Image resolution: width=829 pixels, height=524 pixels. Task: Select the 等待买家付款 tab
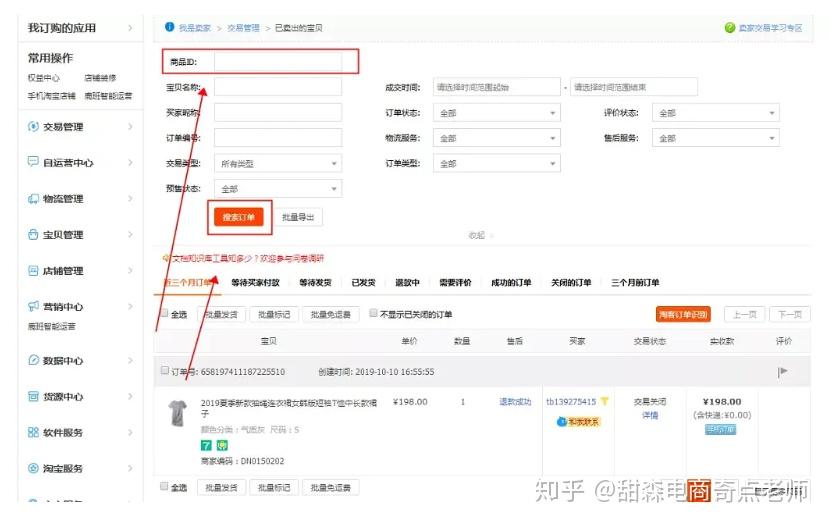255,282
